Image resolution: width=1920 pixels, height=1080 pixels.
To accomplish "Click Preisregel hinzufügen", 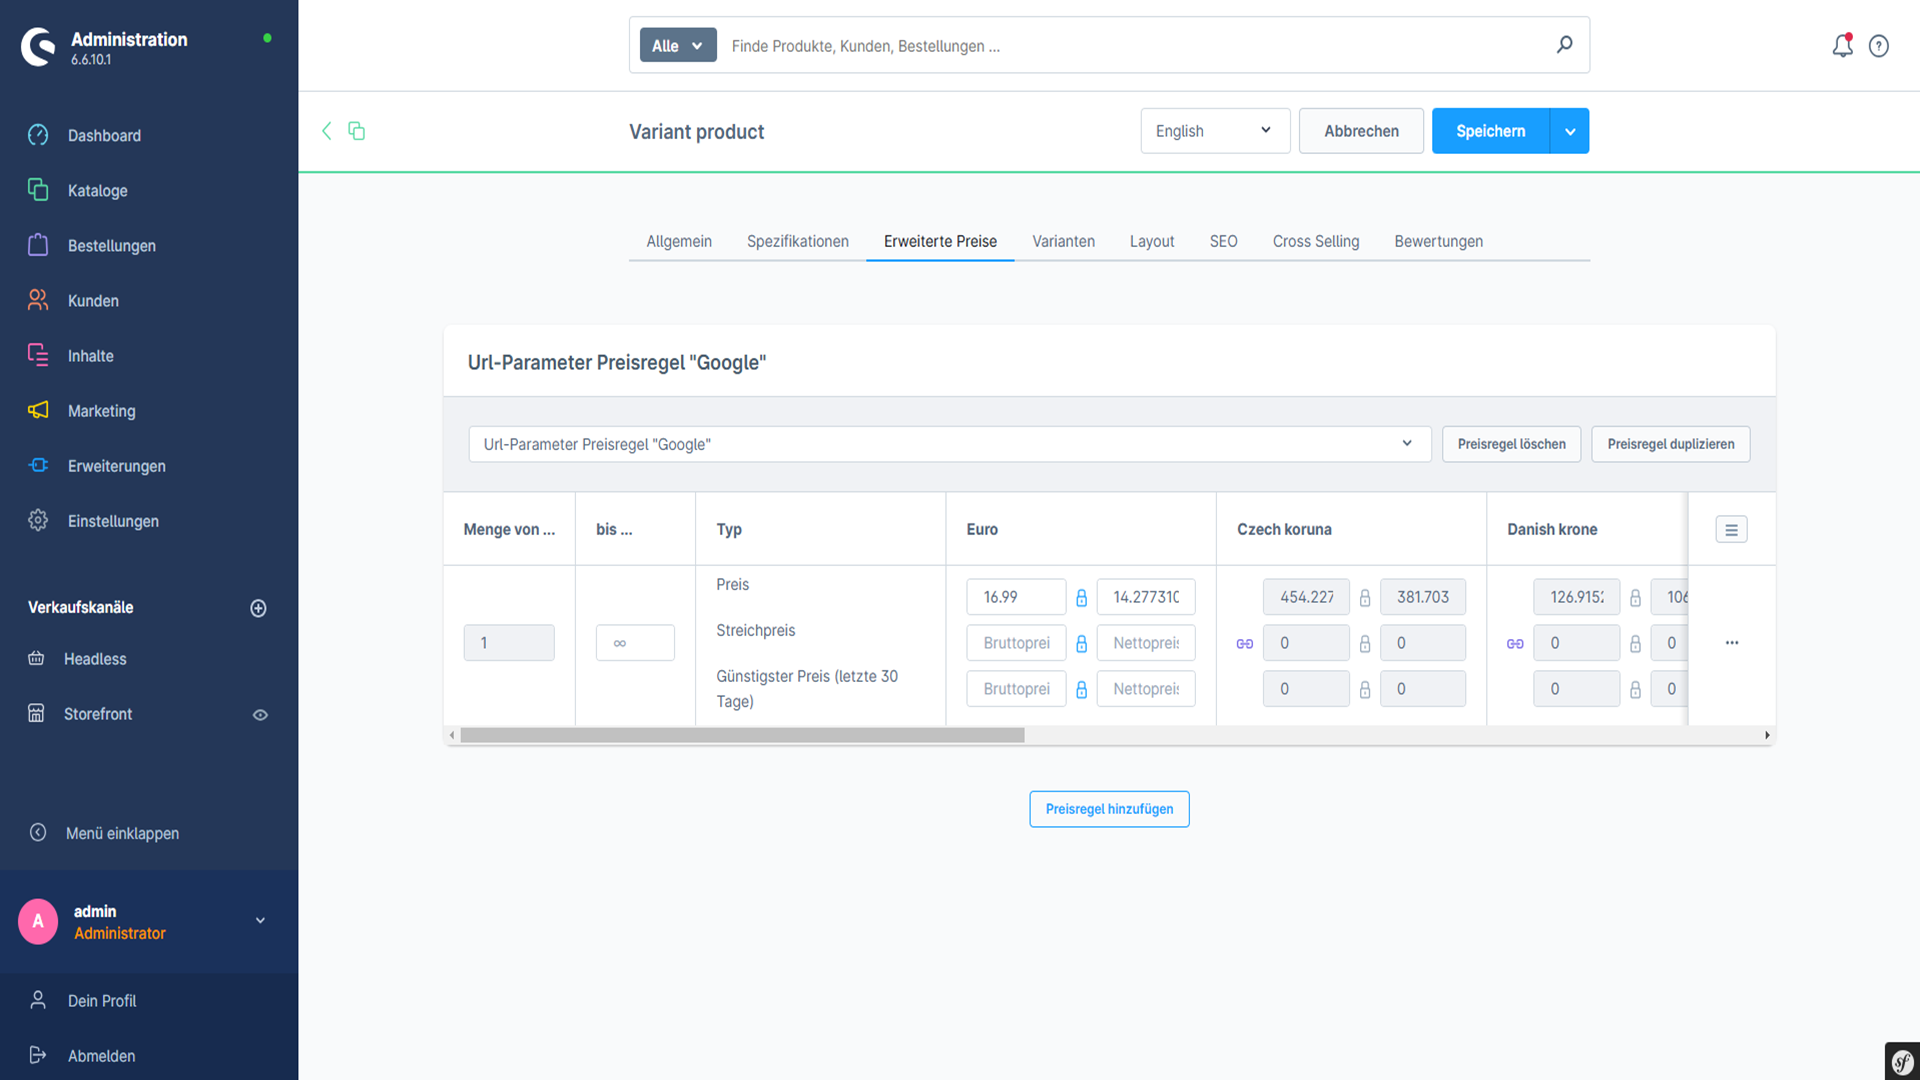I will [x=1109, y=809].
